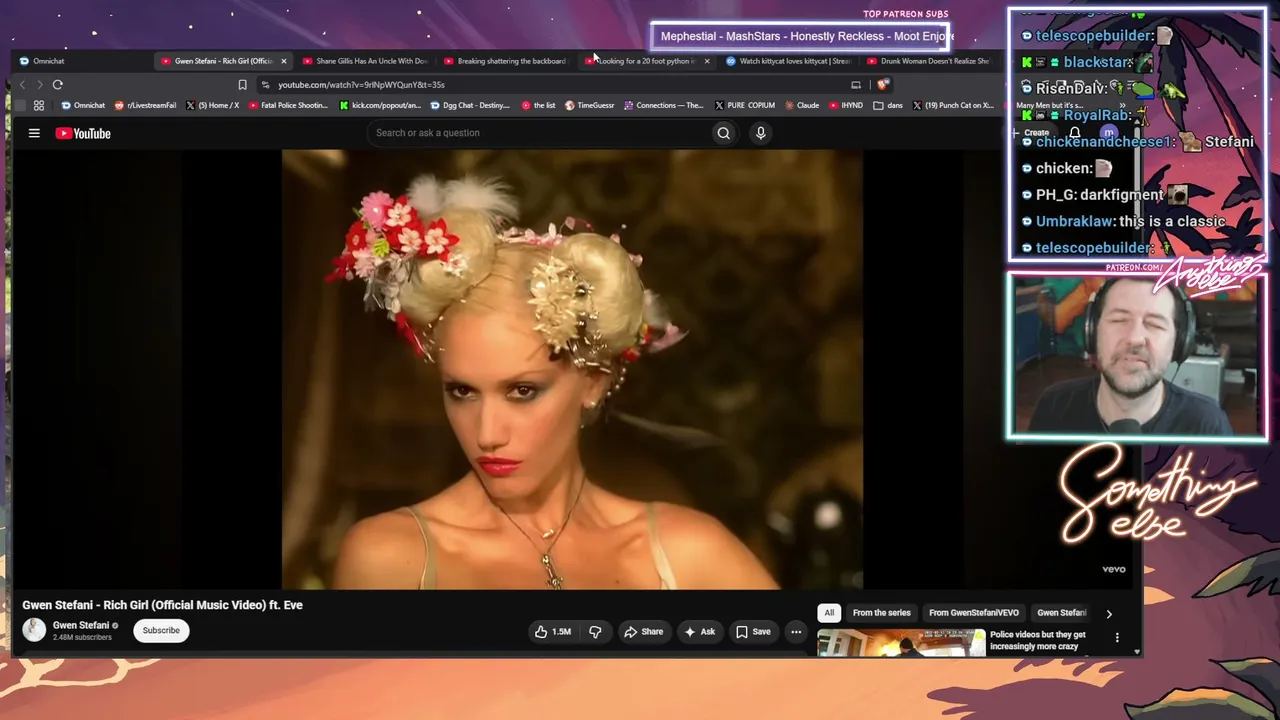This screenshot has height=720, width=1280.
Task: Click the Rich Girl video player
Action: coord(572,369)
